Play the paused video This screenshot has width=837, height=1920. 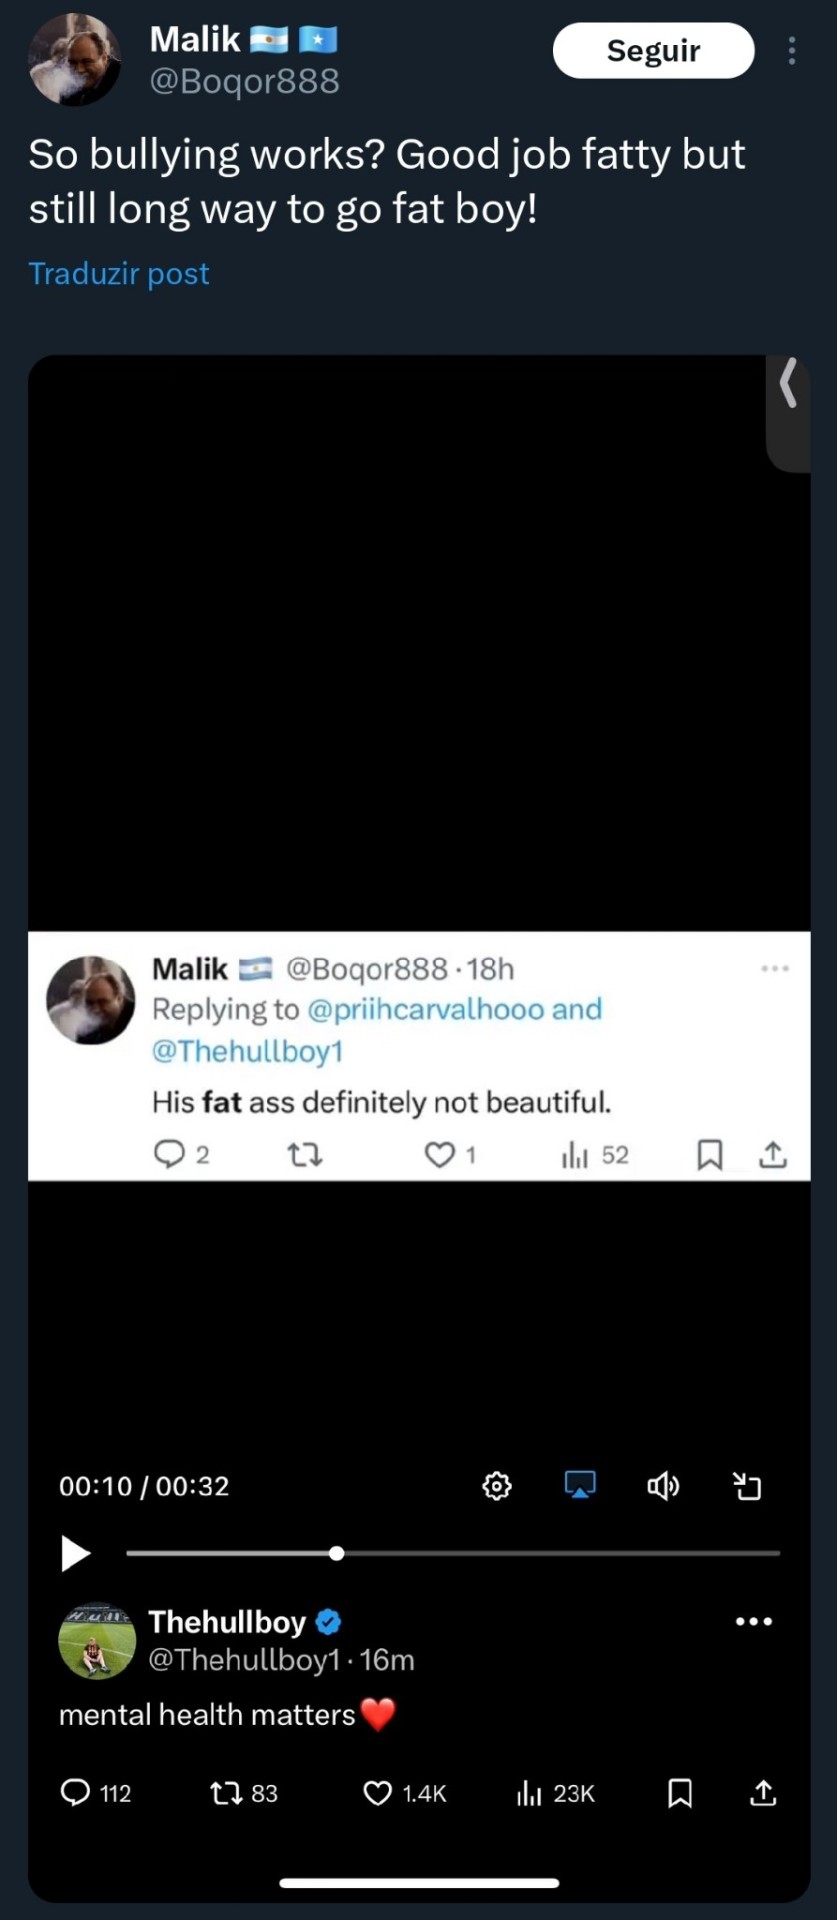[x=75, y=1553]
